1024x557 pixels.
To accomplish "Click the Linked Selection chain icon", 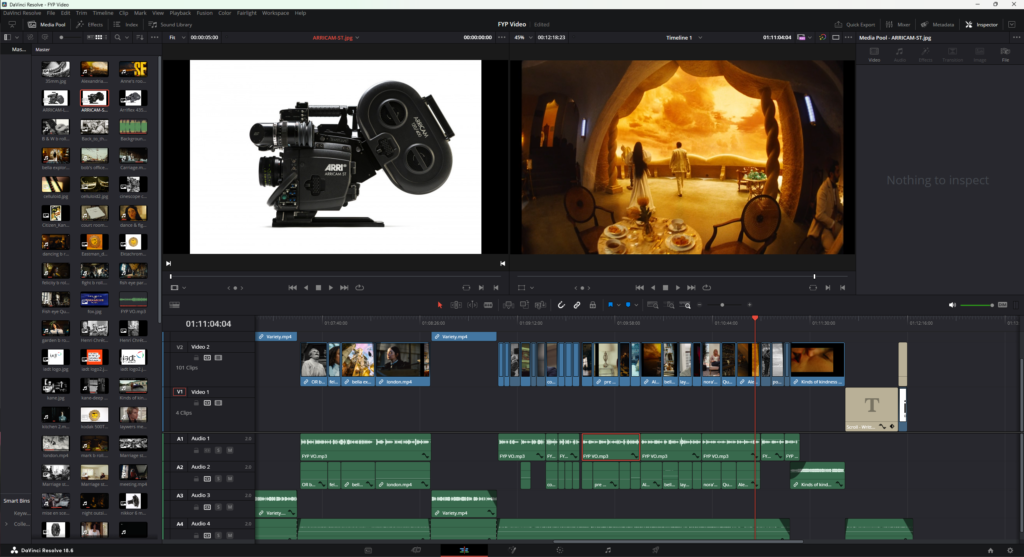I will 577,304.
